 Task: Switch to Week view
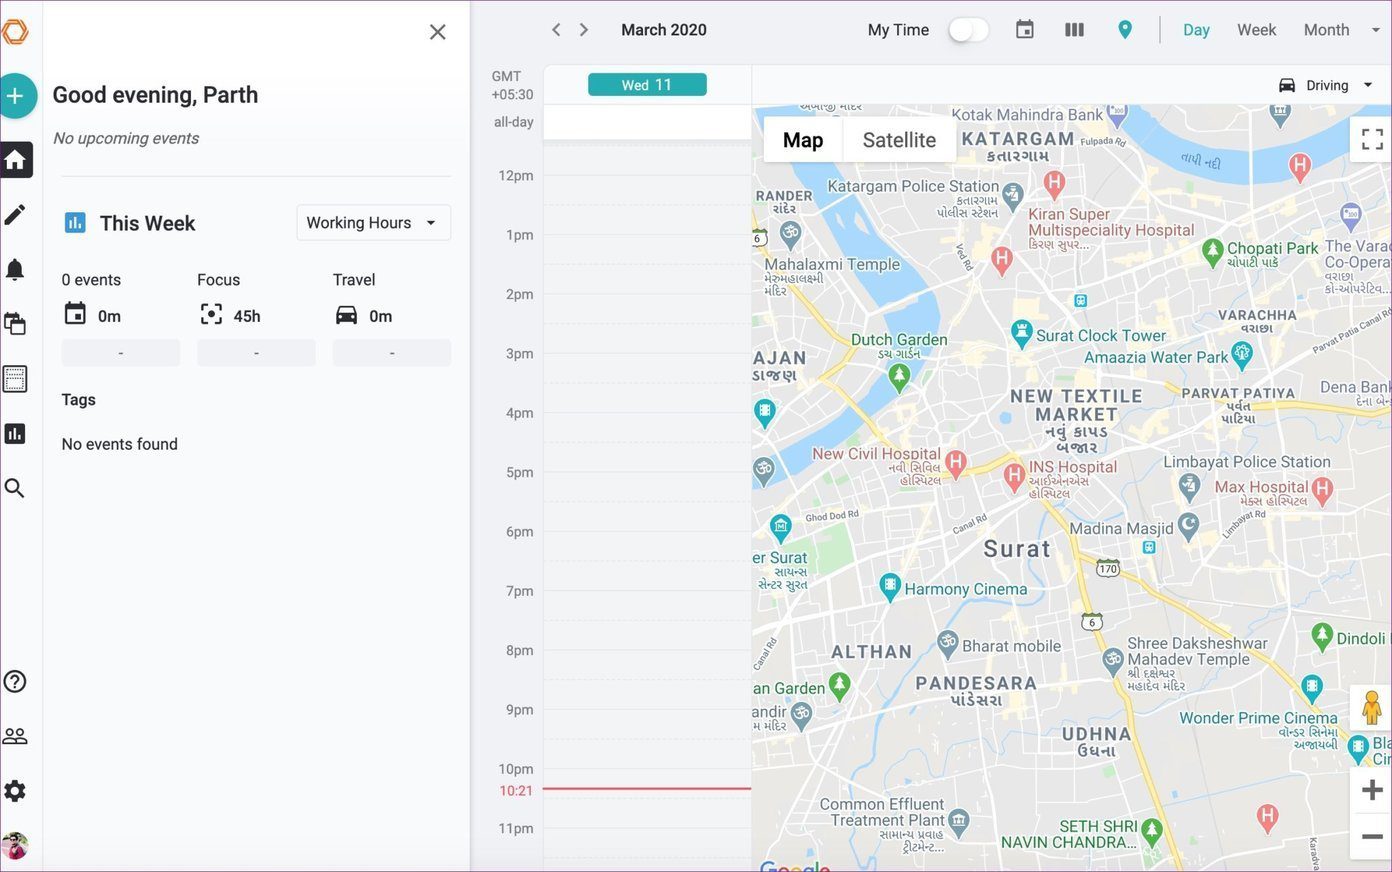(x=1256, y=30)
